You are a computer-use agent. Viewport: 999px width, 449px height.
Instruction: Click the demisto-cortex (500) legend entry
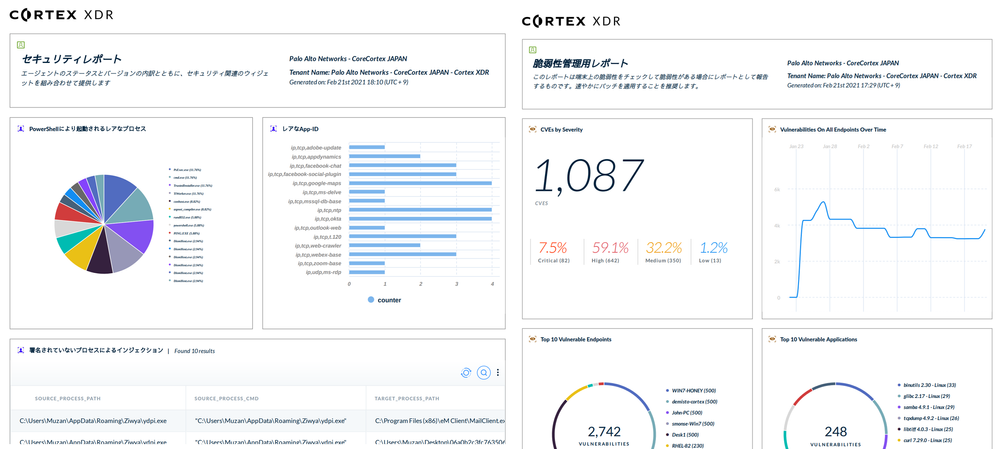pos(691,402)
